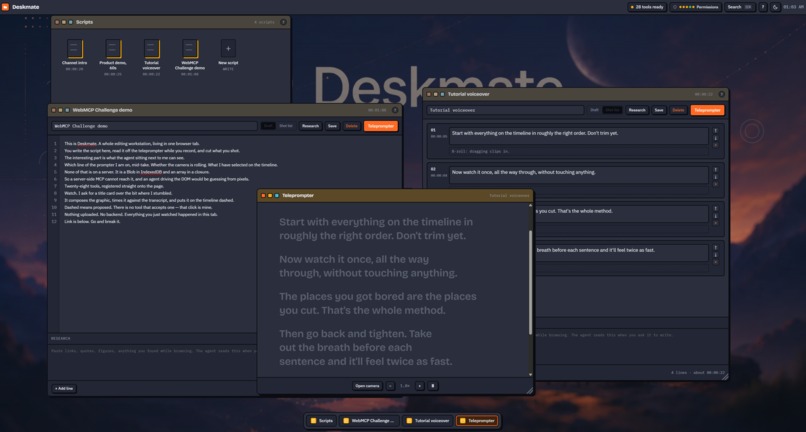
Task: Move the 'That's the whole method' line up
Action: tap(715, 209)
